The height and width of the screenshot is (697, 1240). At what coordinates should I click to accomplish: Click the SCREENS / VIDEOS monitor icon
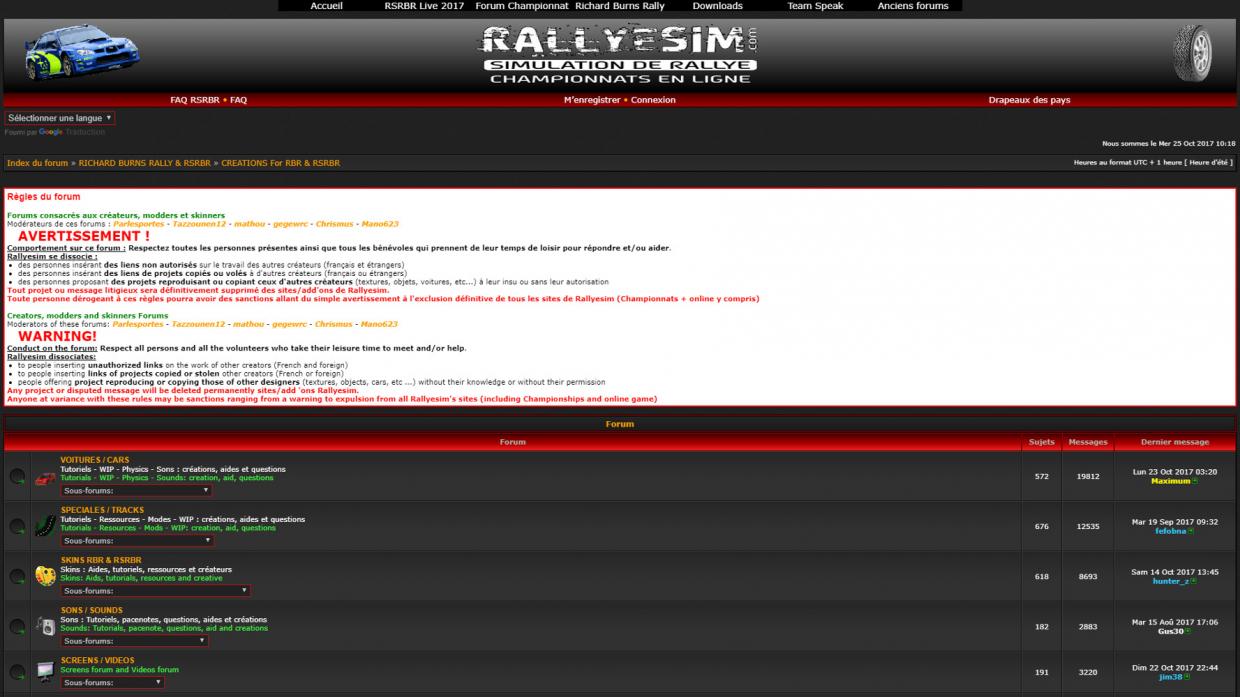[x=45, y=672]
